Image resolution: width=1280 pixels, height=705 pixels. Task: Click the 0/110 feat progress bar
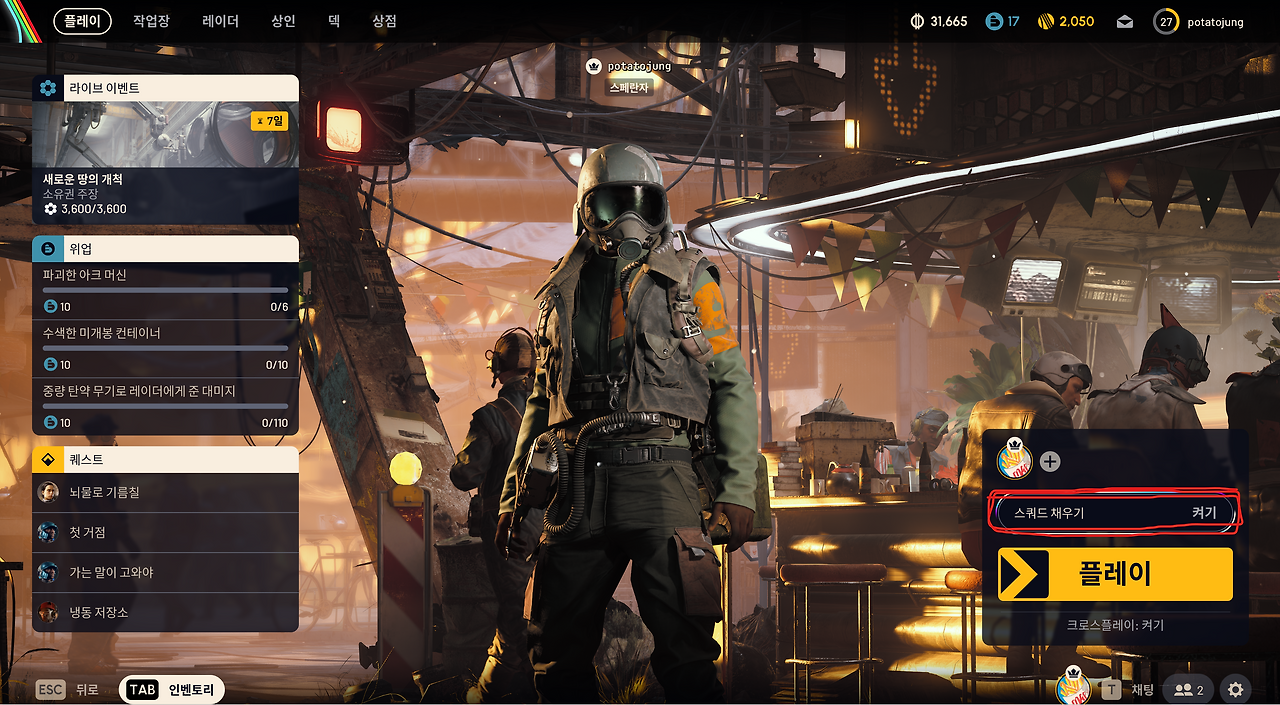pyautogui.click(x=166, y=406)
